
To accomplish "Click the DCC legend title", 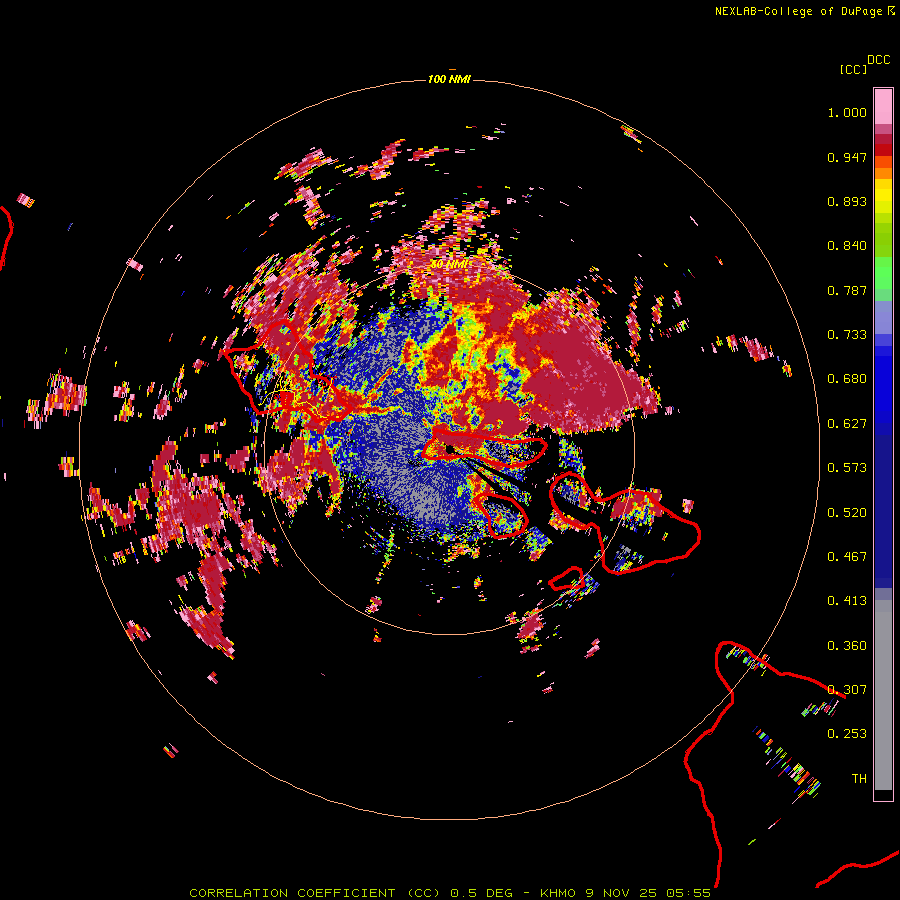I will coord(879,60).
